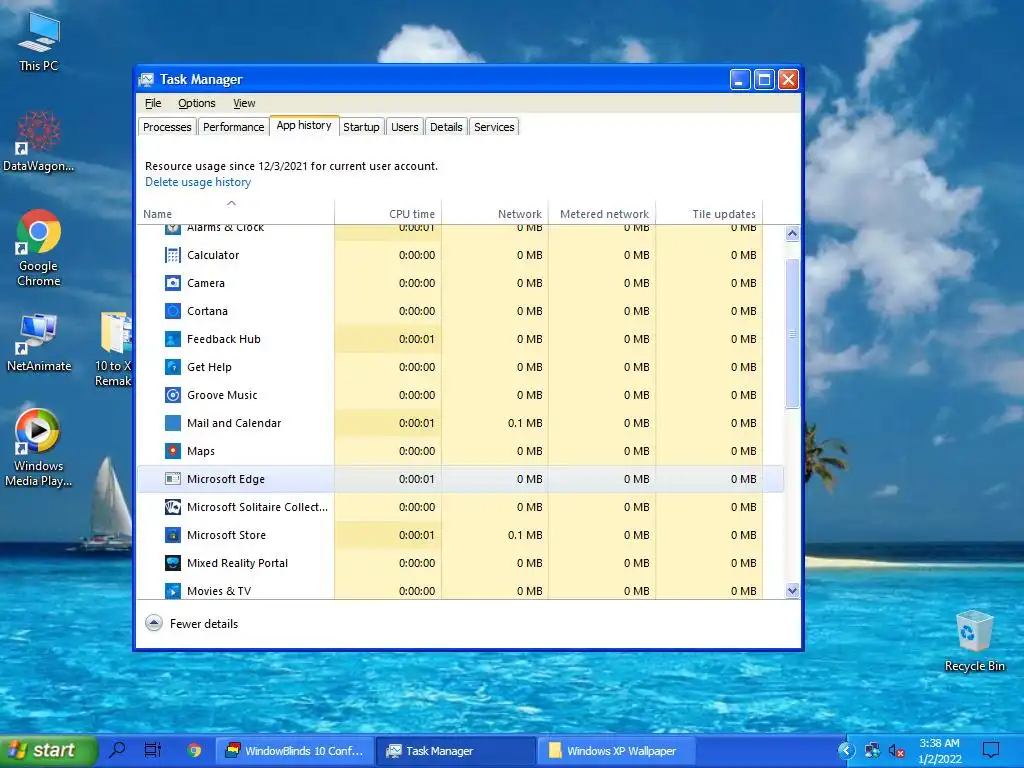Click the Calculator app icon in the list
Image resolution: width=1024 pixels, height=768 pixels.
coord(172,255)
